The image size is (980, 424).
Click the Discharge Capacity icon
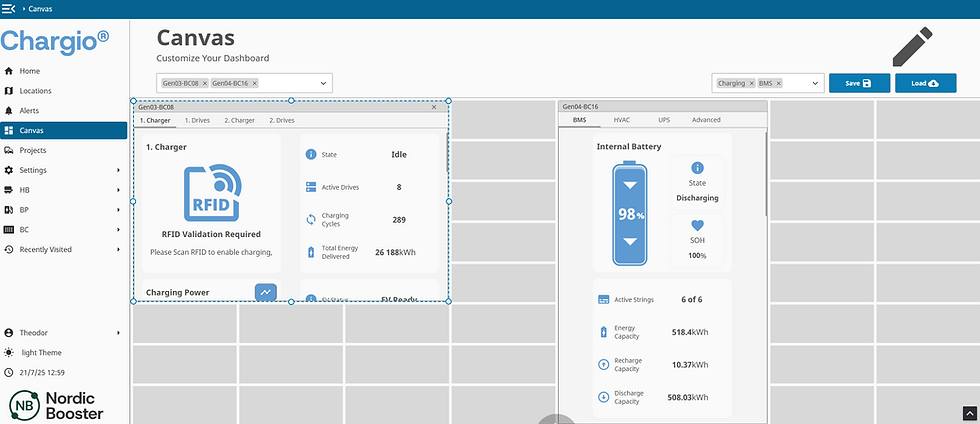point(604,397)
